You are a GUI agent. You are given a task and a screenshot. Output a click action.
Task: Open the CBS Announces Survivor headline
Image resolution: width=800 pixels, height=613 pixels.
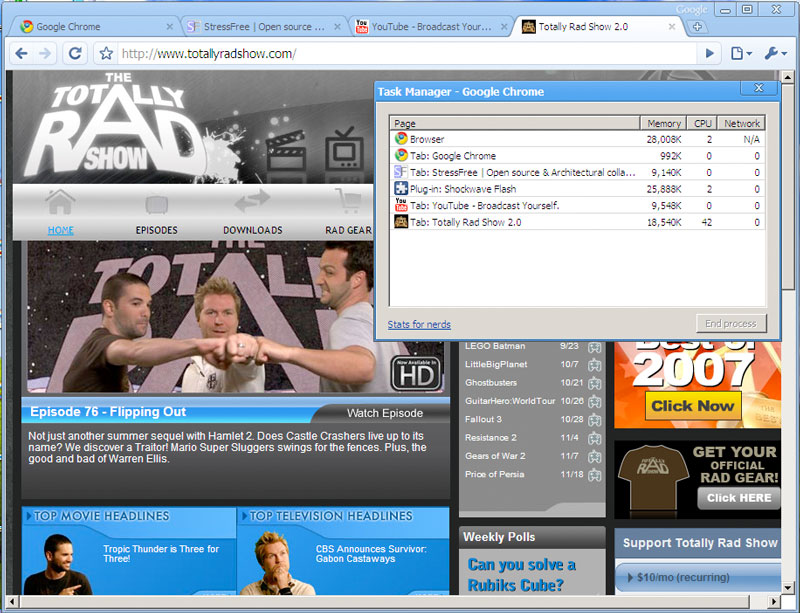pyautogui.click(x=371, y=553)
